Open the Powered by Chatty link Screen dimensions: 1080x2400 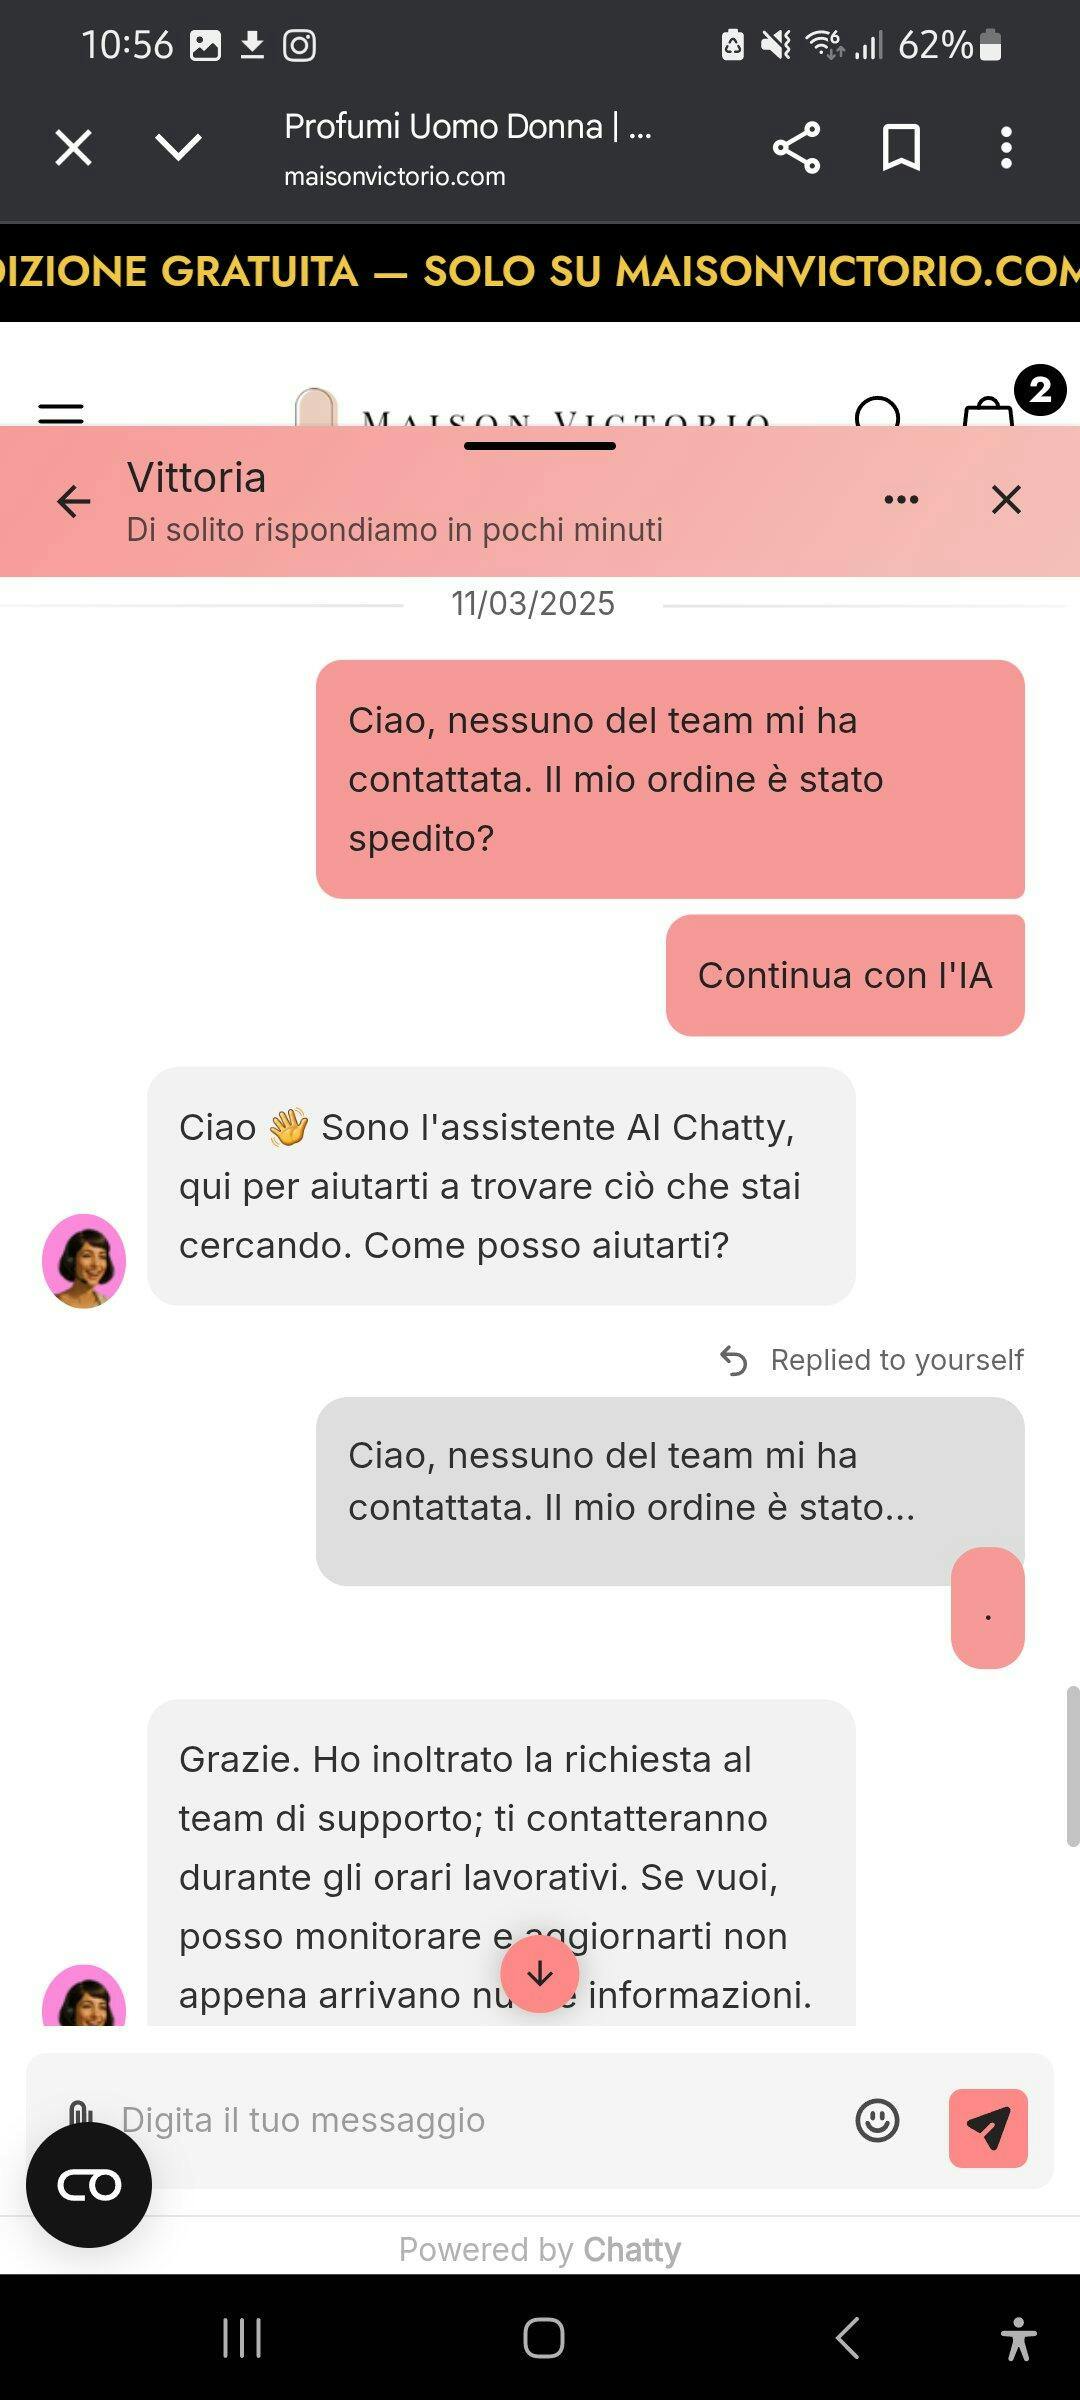tap(540, 2249)
